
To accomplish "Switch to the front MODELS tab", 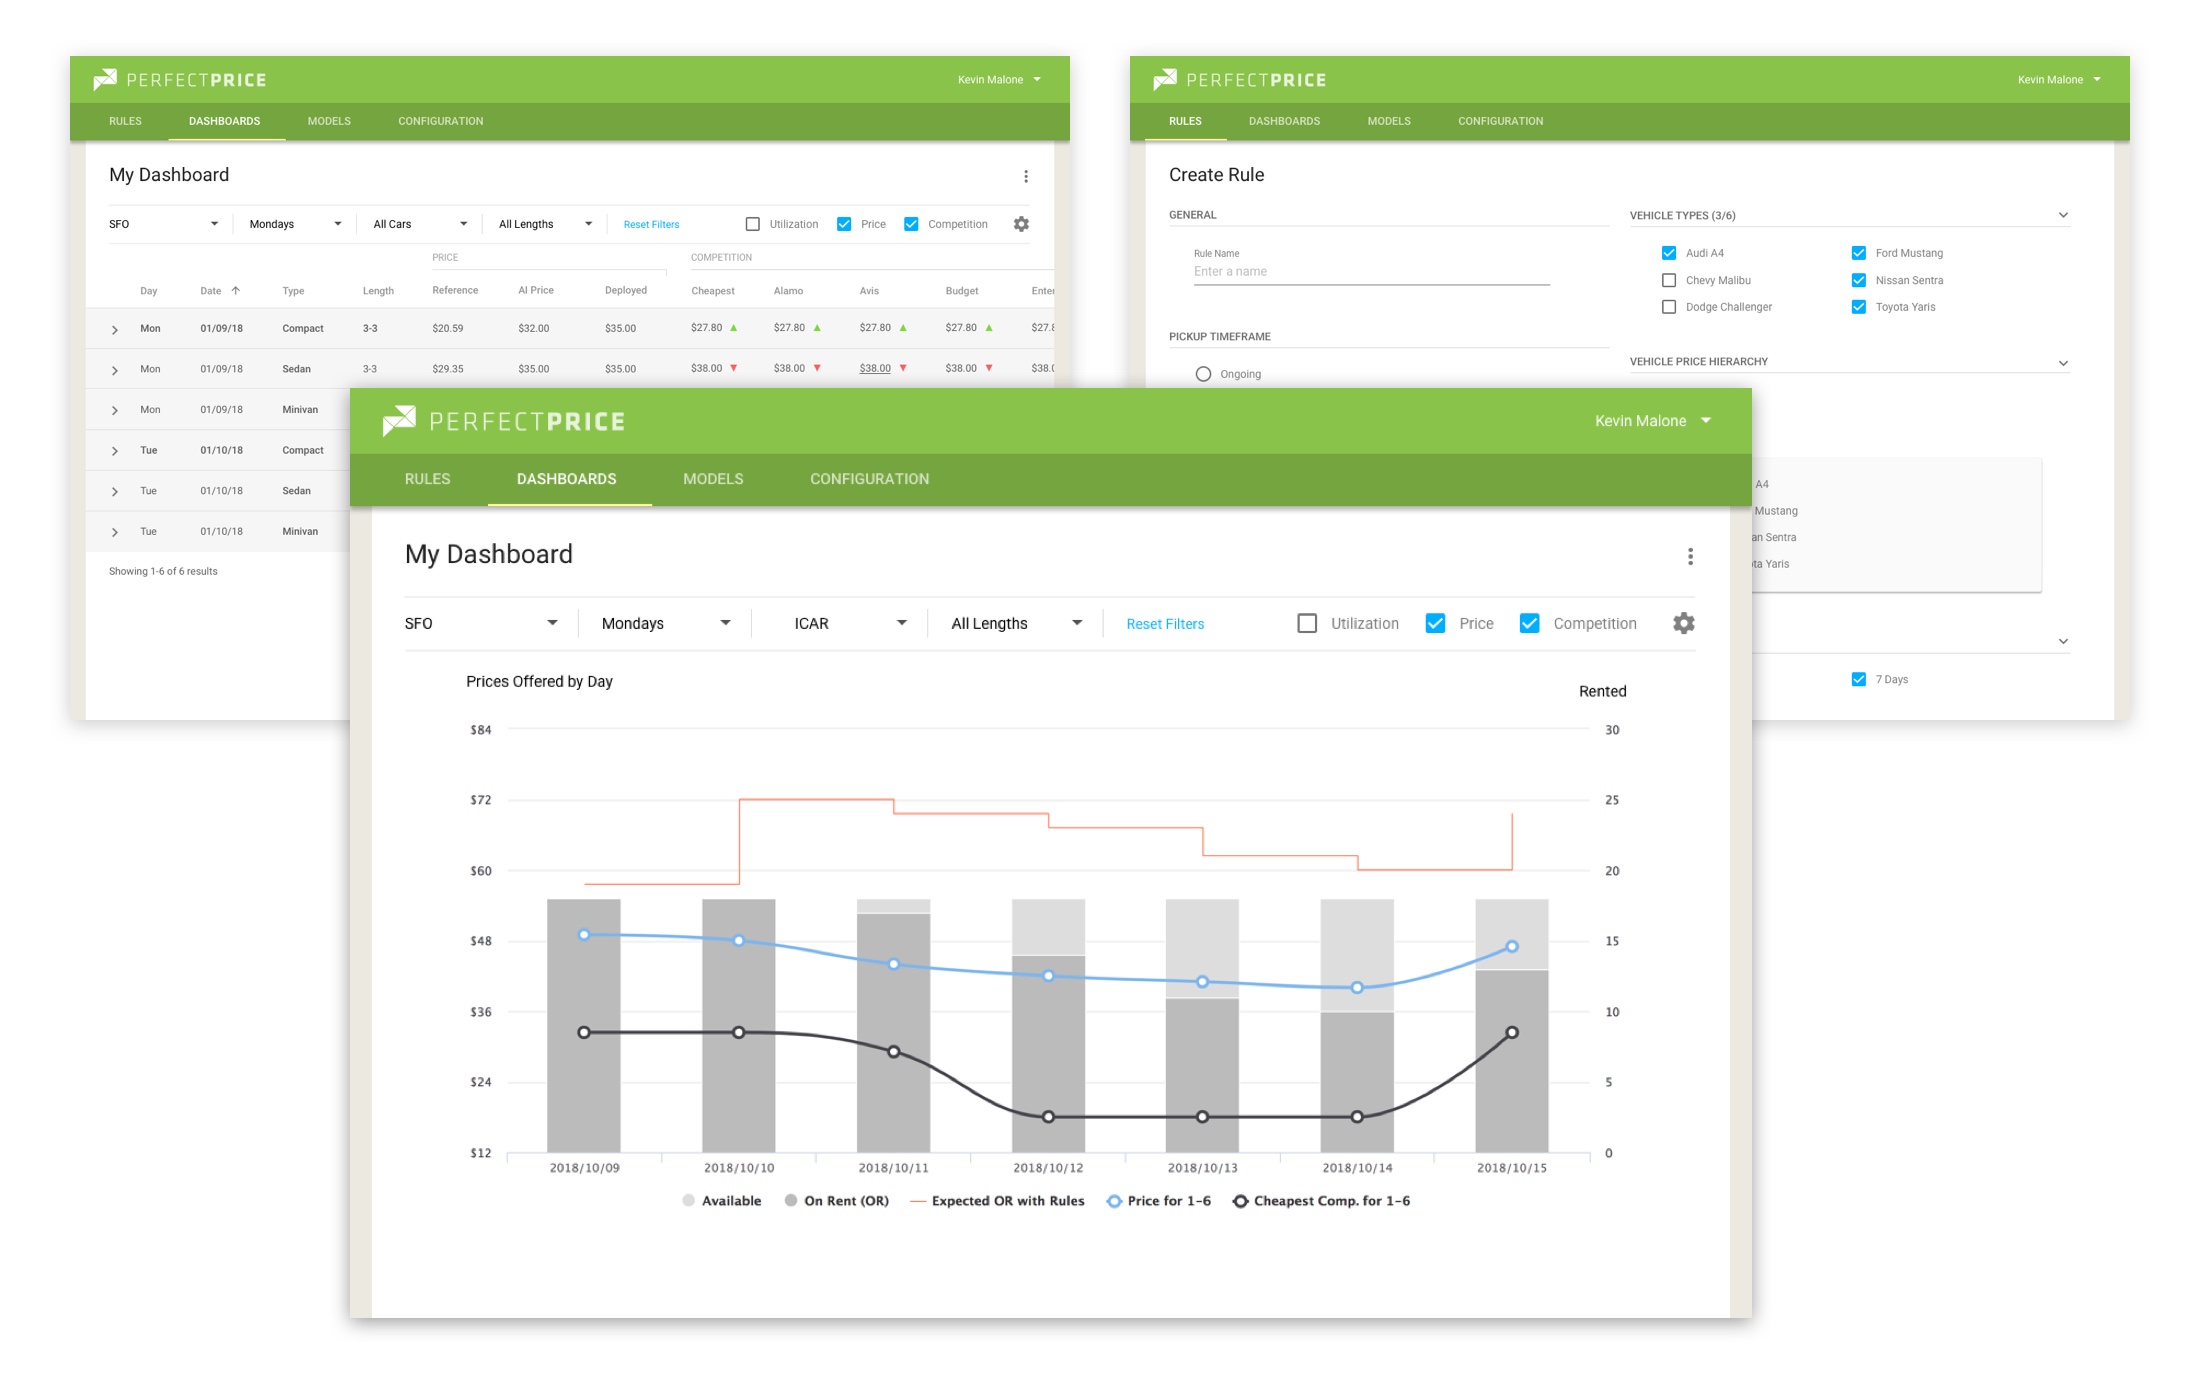I will tap(713, 479).
